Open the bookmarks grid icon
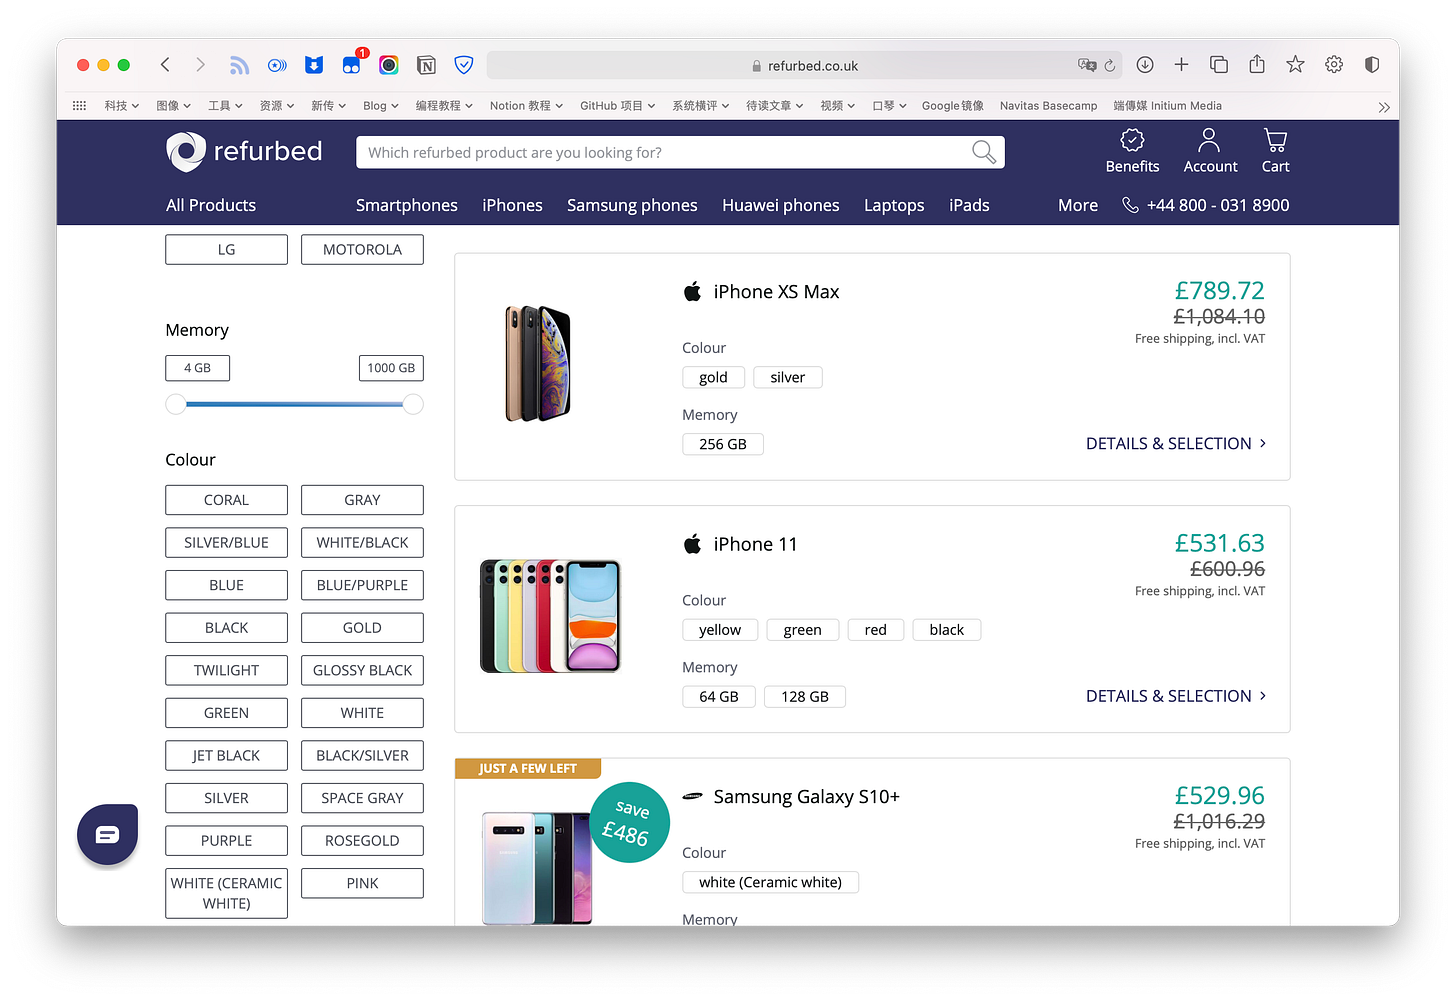This screenshot has height=1001, width=1456. tap(80, 106)
